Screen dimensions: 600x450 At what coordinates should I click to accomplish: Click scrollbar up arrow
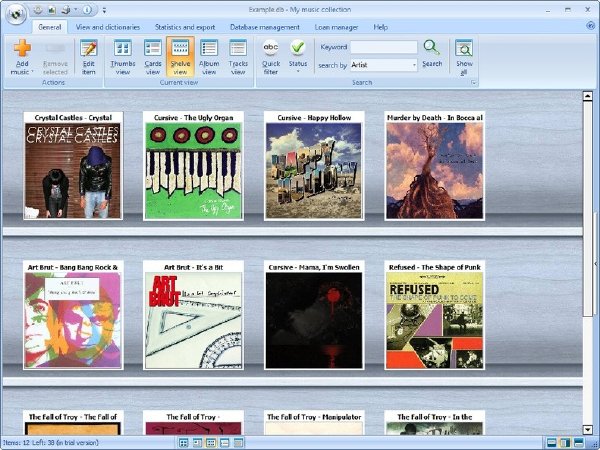click(587, 96)
